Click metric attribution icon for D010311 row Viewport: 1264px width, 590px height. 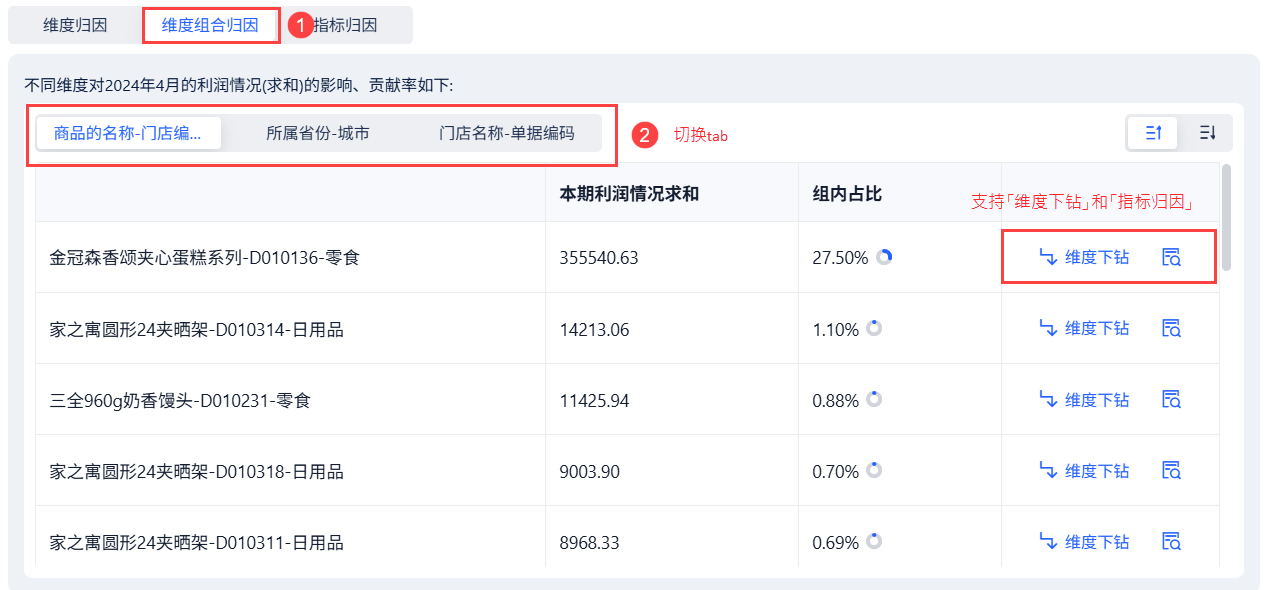[x=1171, y=541]
